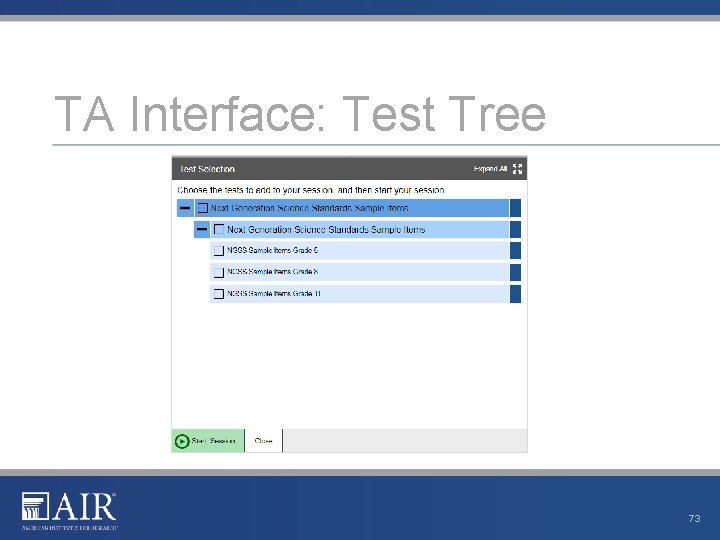Screen dimensions: 720x540
Task: Click the Expand All fullscreen arrows icon
Action: [x=518, y=169]
